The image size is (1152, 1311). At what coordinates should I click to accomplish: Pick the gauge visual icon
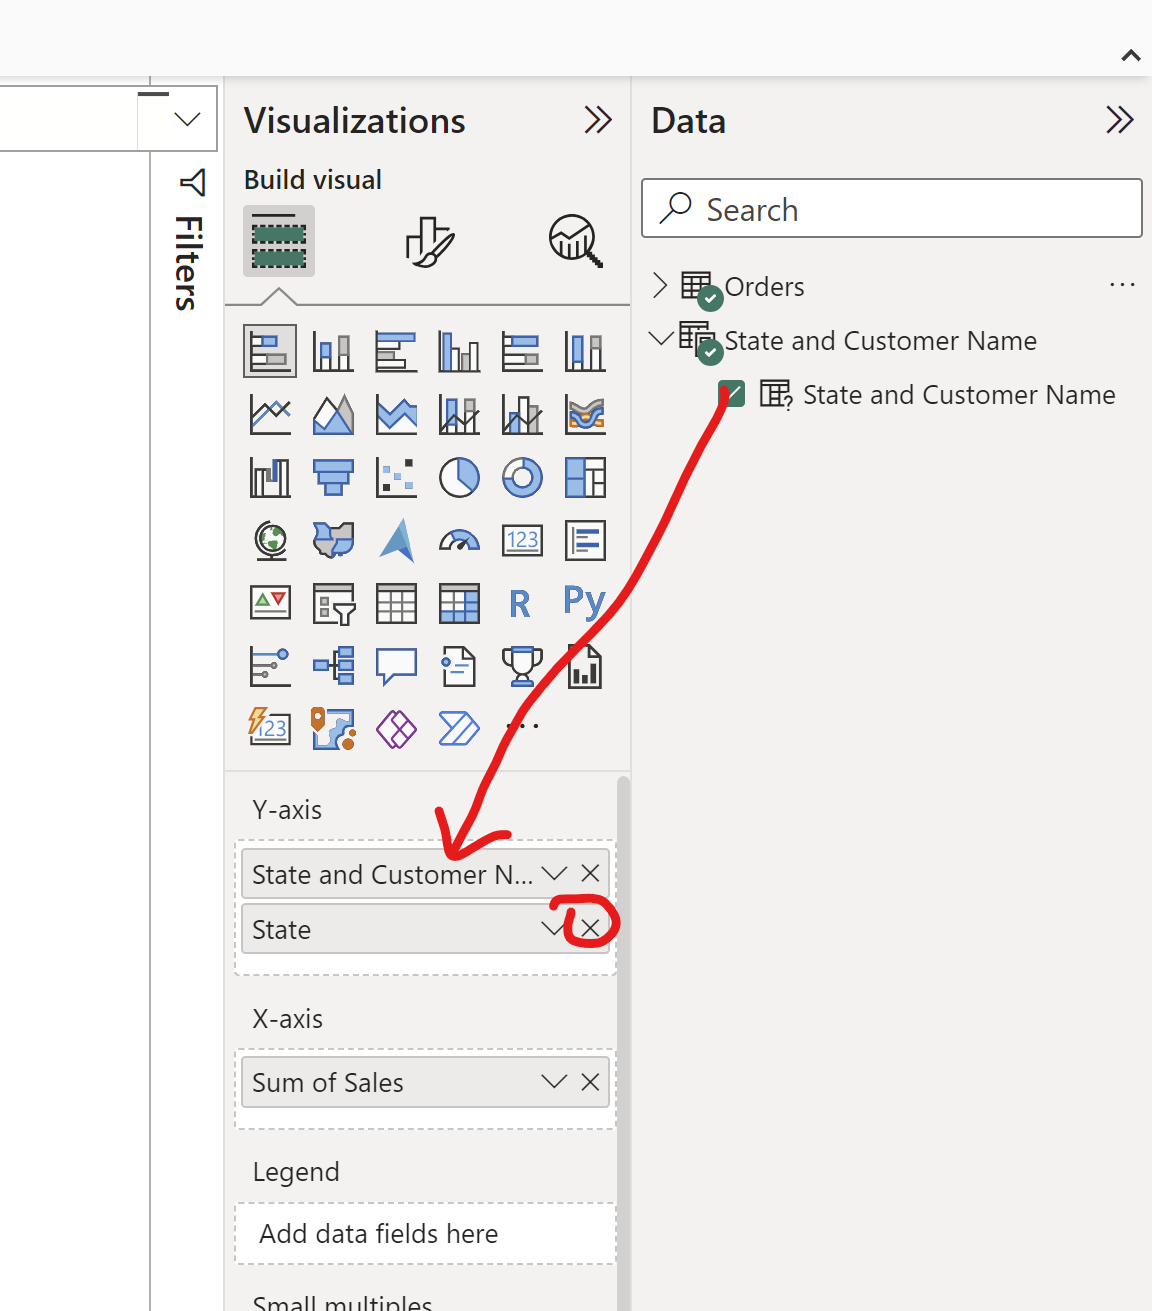459,541
